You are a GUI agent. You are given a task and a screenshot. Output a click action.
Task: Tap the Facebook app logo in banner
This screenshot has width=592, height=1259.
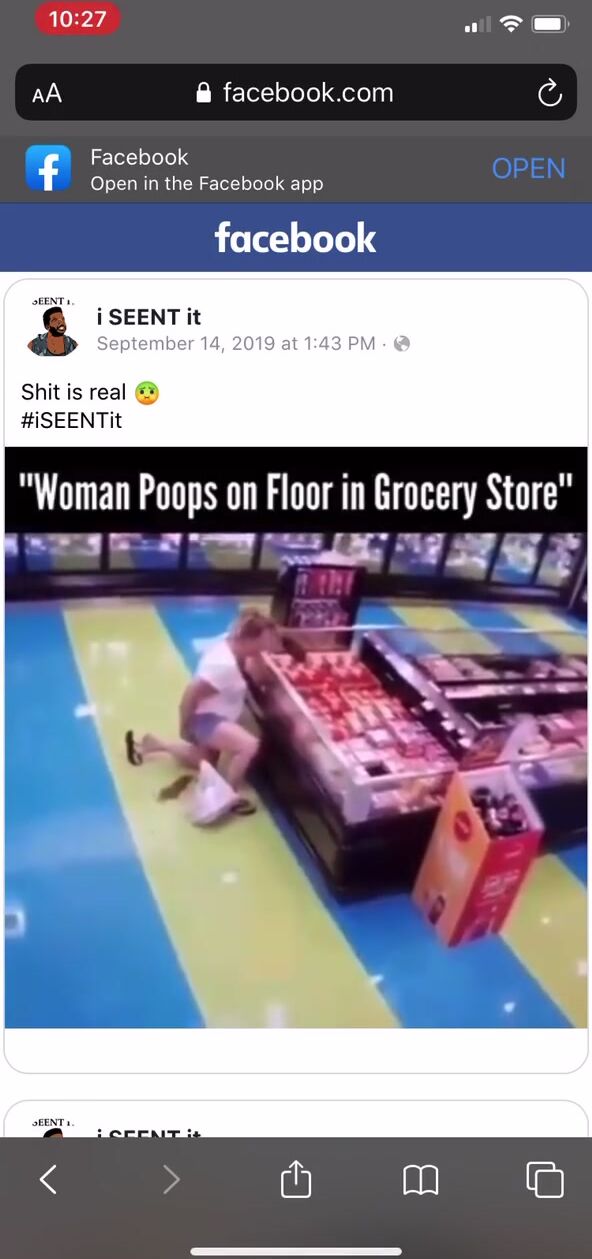[x=49, y=169]
